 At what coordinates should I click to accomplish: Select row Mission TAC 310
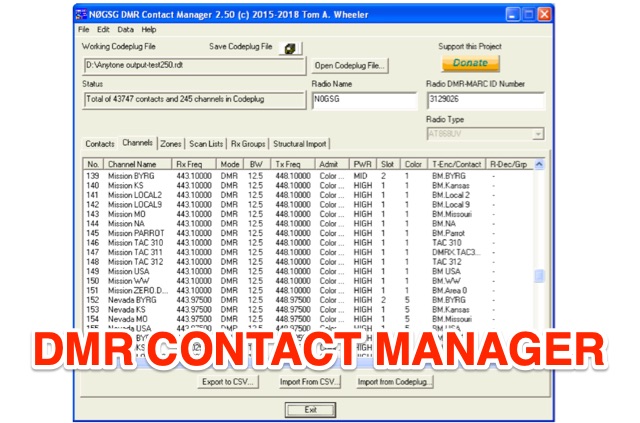click(x=308, y=243)
